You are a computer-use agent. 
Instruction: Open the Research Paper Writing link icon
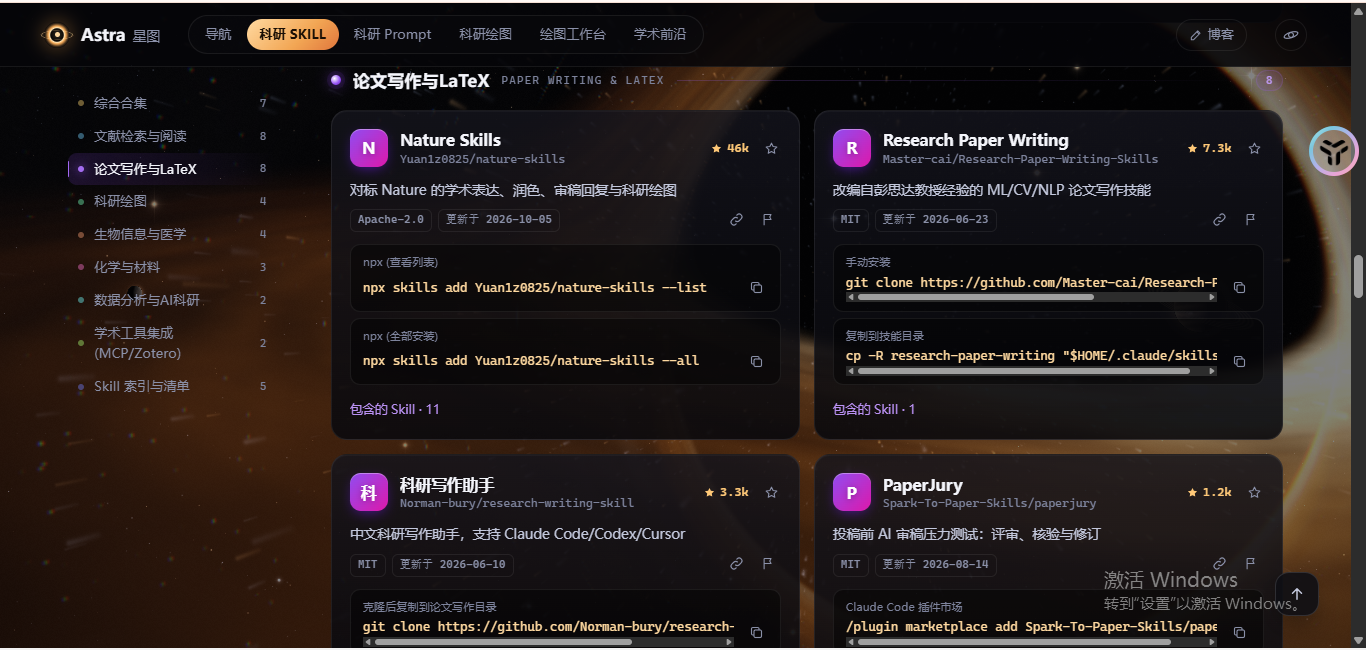tap(1220, 219)
